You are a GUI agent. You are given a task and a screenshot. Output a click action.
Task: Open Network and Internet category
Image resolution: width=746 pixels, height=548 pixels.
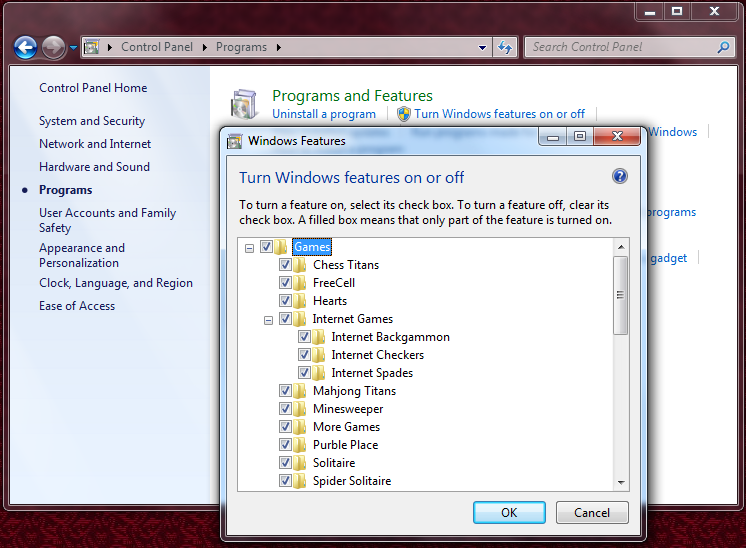pos(95,144)
